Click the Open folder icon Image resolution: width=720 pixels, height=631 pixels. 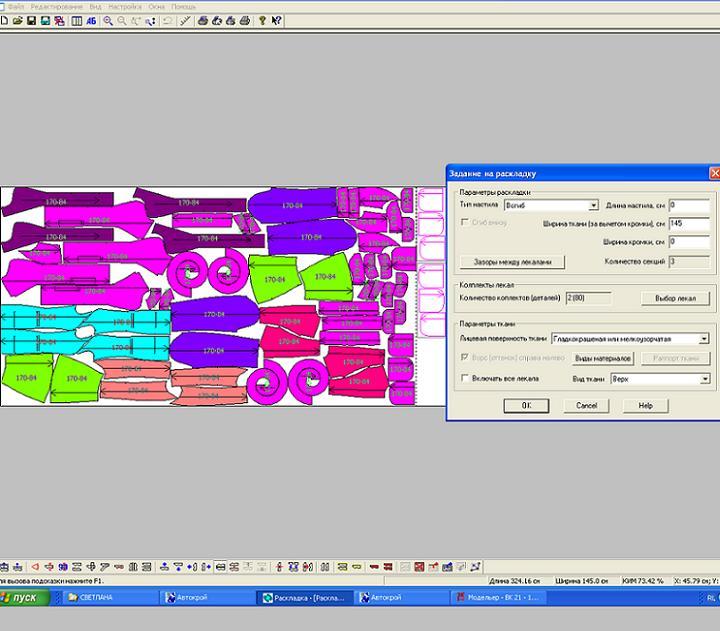(17, 20)
